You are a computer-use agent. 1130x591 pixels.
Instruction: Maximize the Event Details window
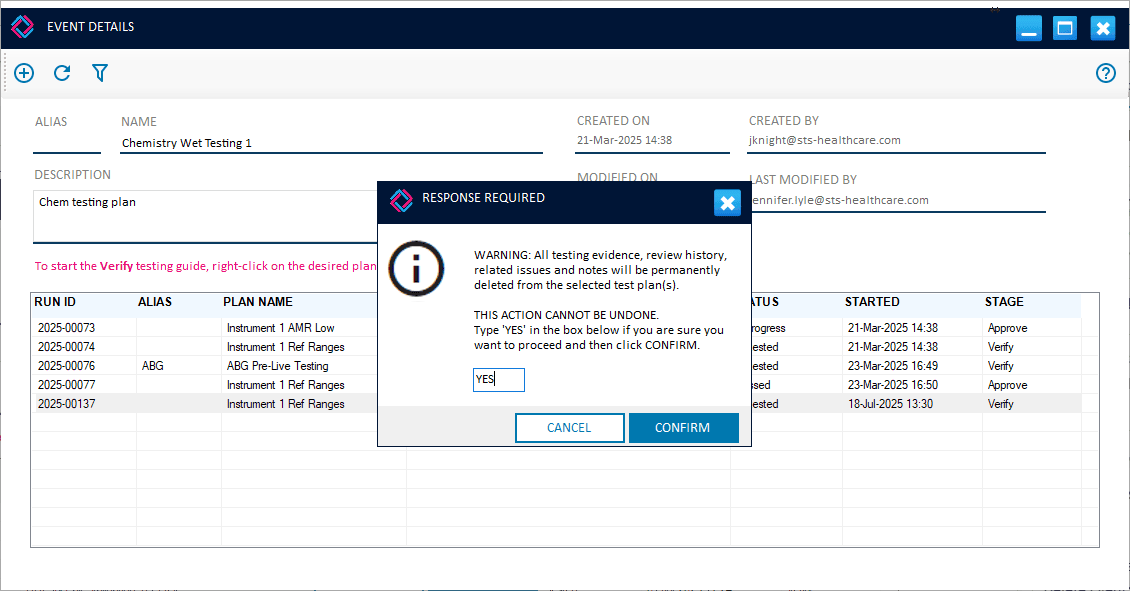(1064, 28)
